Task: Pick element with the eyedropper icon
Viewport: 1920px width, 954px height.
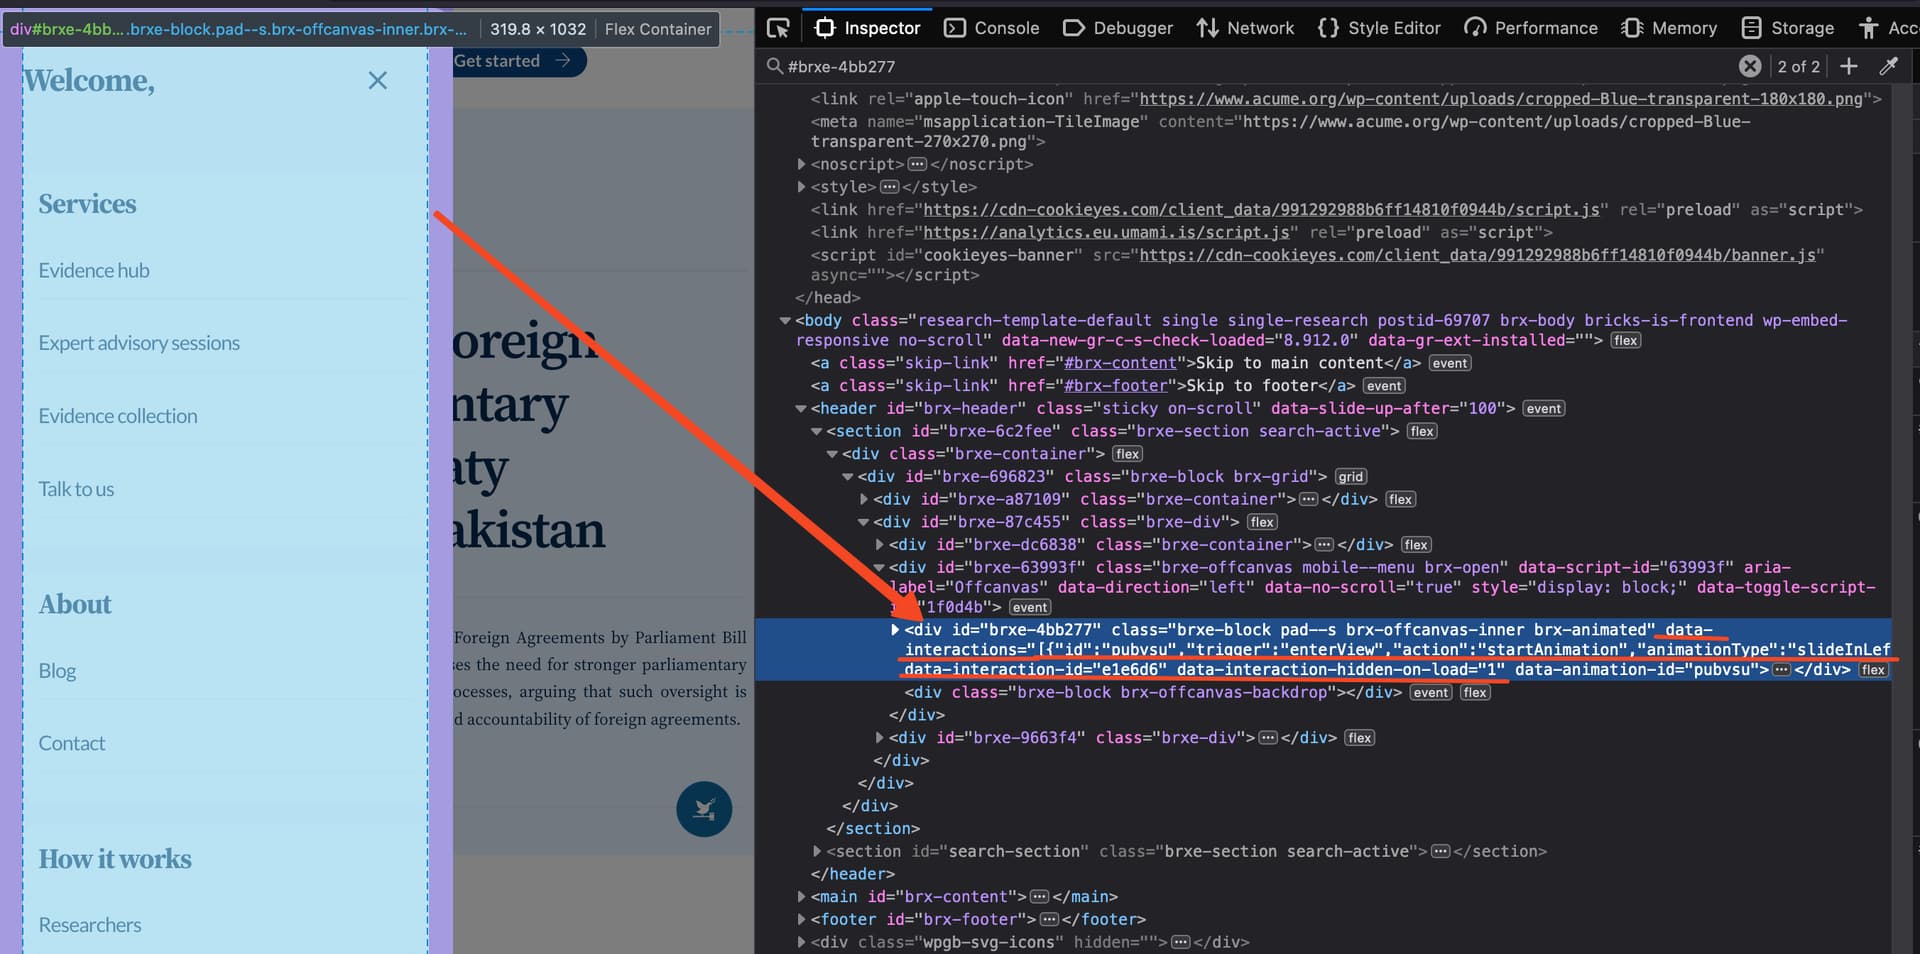Action: (1888, 66)
